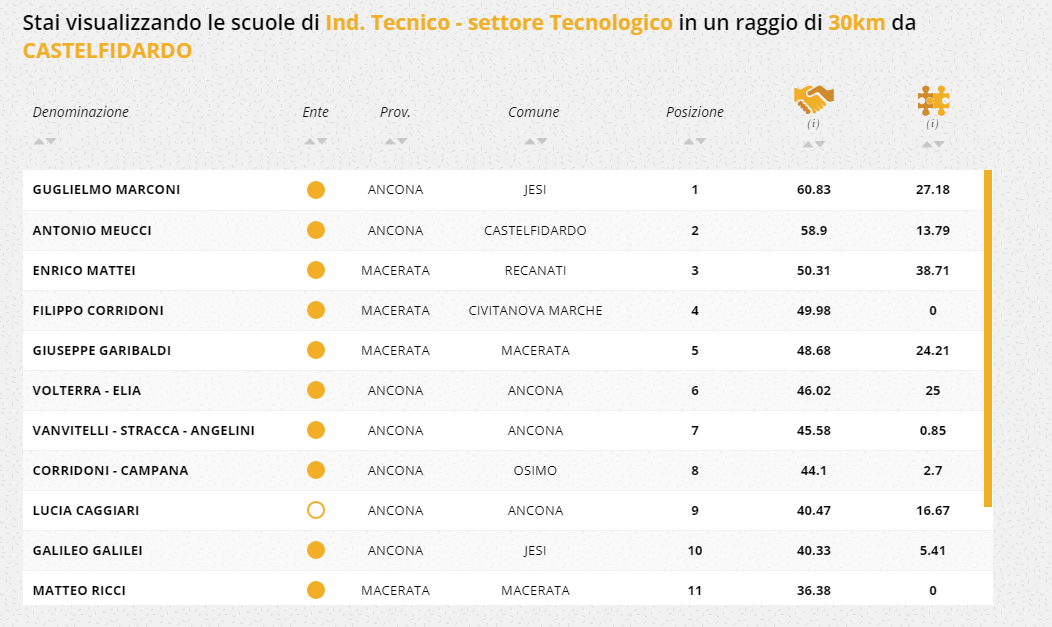The image size is (1052, 627).
Task: Sort by Ente using sort arrows
Action: [315, 141]
